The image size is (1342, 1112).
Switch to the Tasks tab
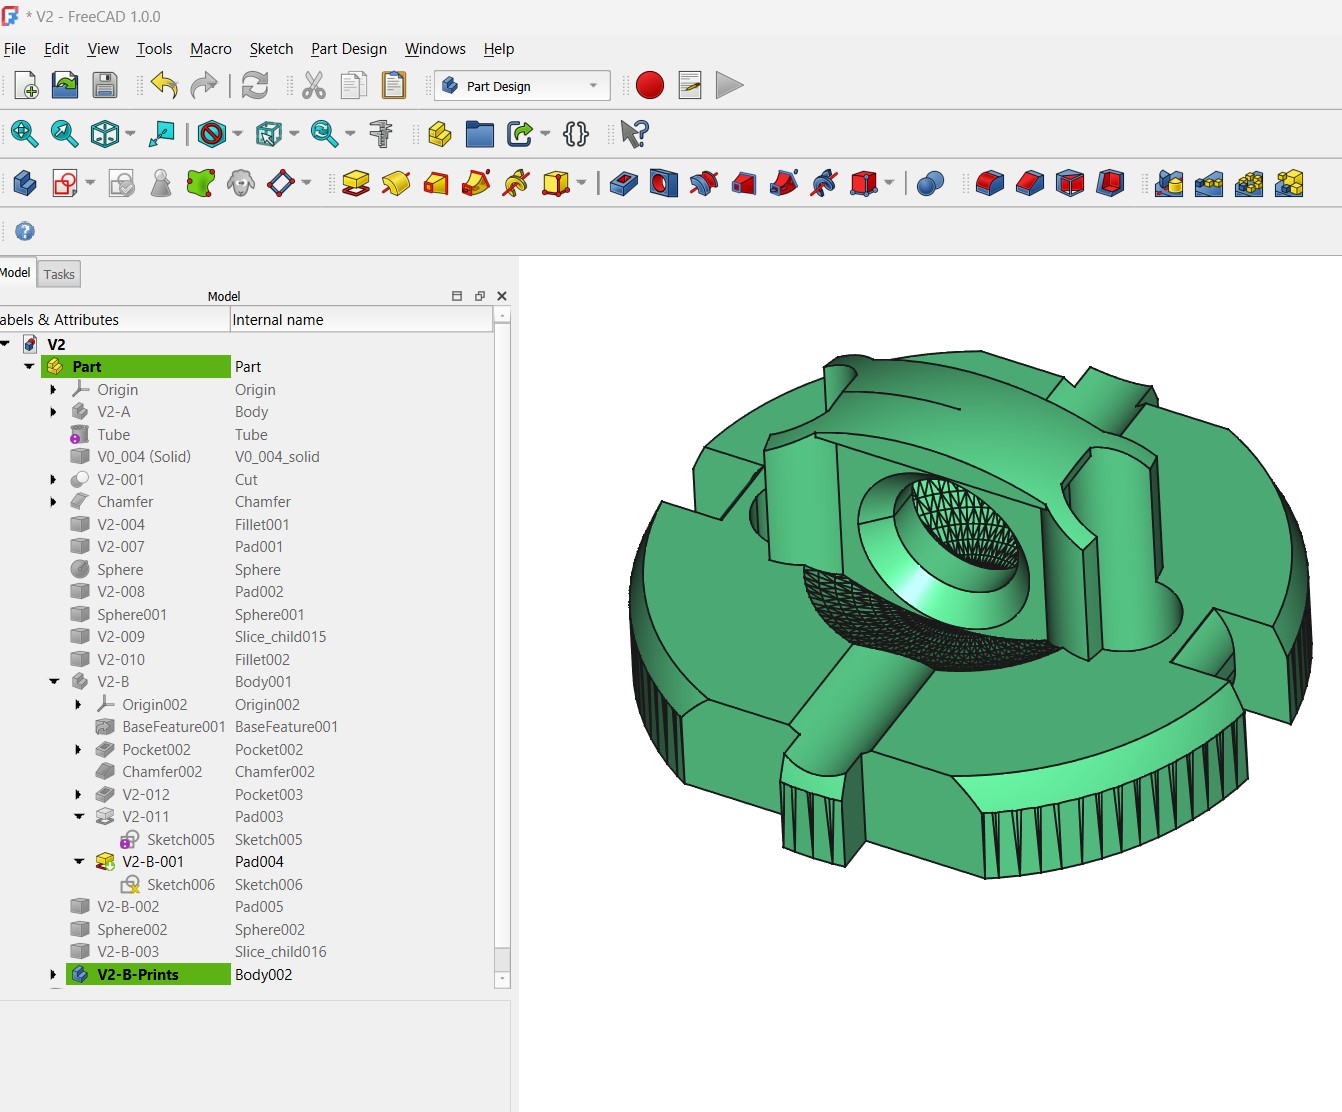[x=59, y=274]
